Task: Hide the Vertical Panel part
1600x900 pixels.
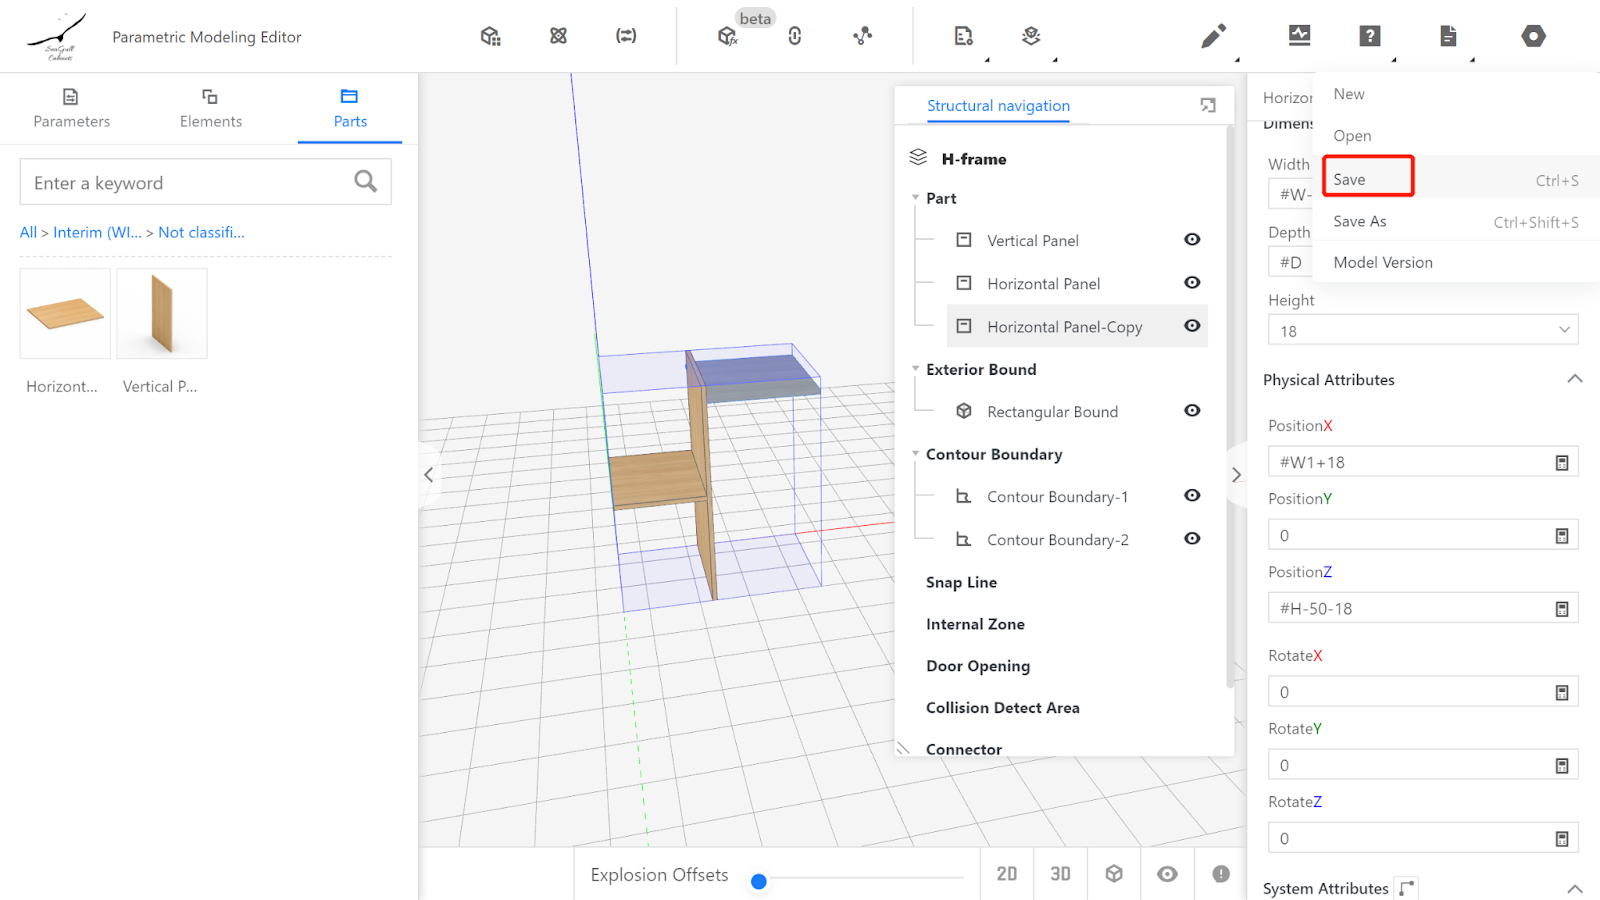Action: click(1192, 240)
